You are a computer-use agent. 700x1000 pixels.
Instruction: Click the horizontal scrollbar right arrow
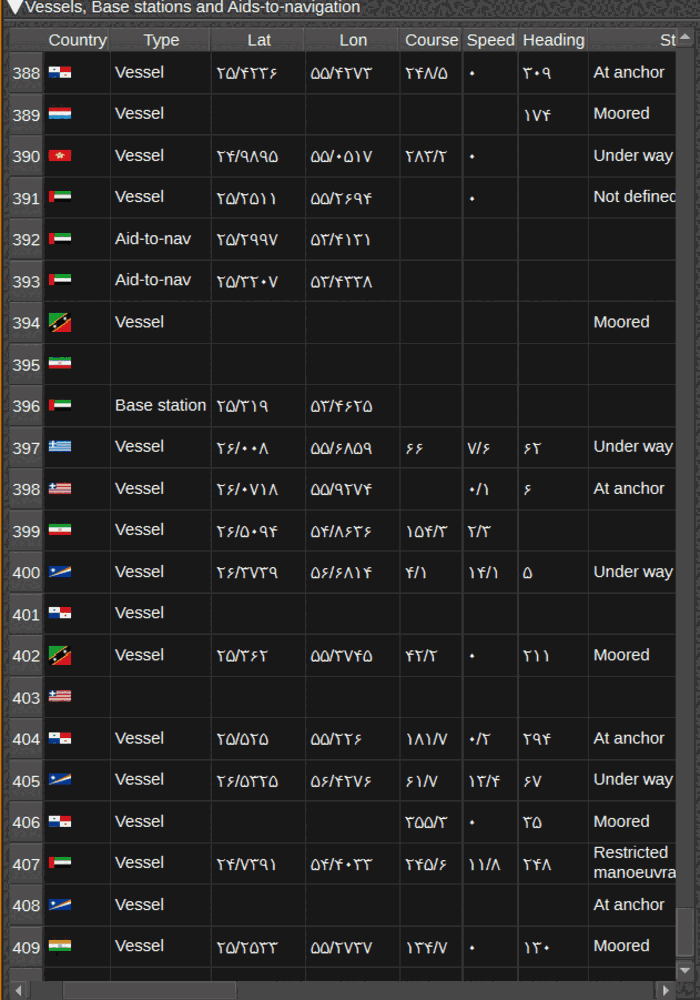[x=666, y=990]
